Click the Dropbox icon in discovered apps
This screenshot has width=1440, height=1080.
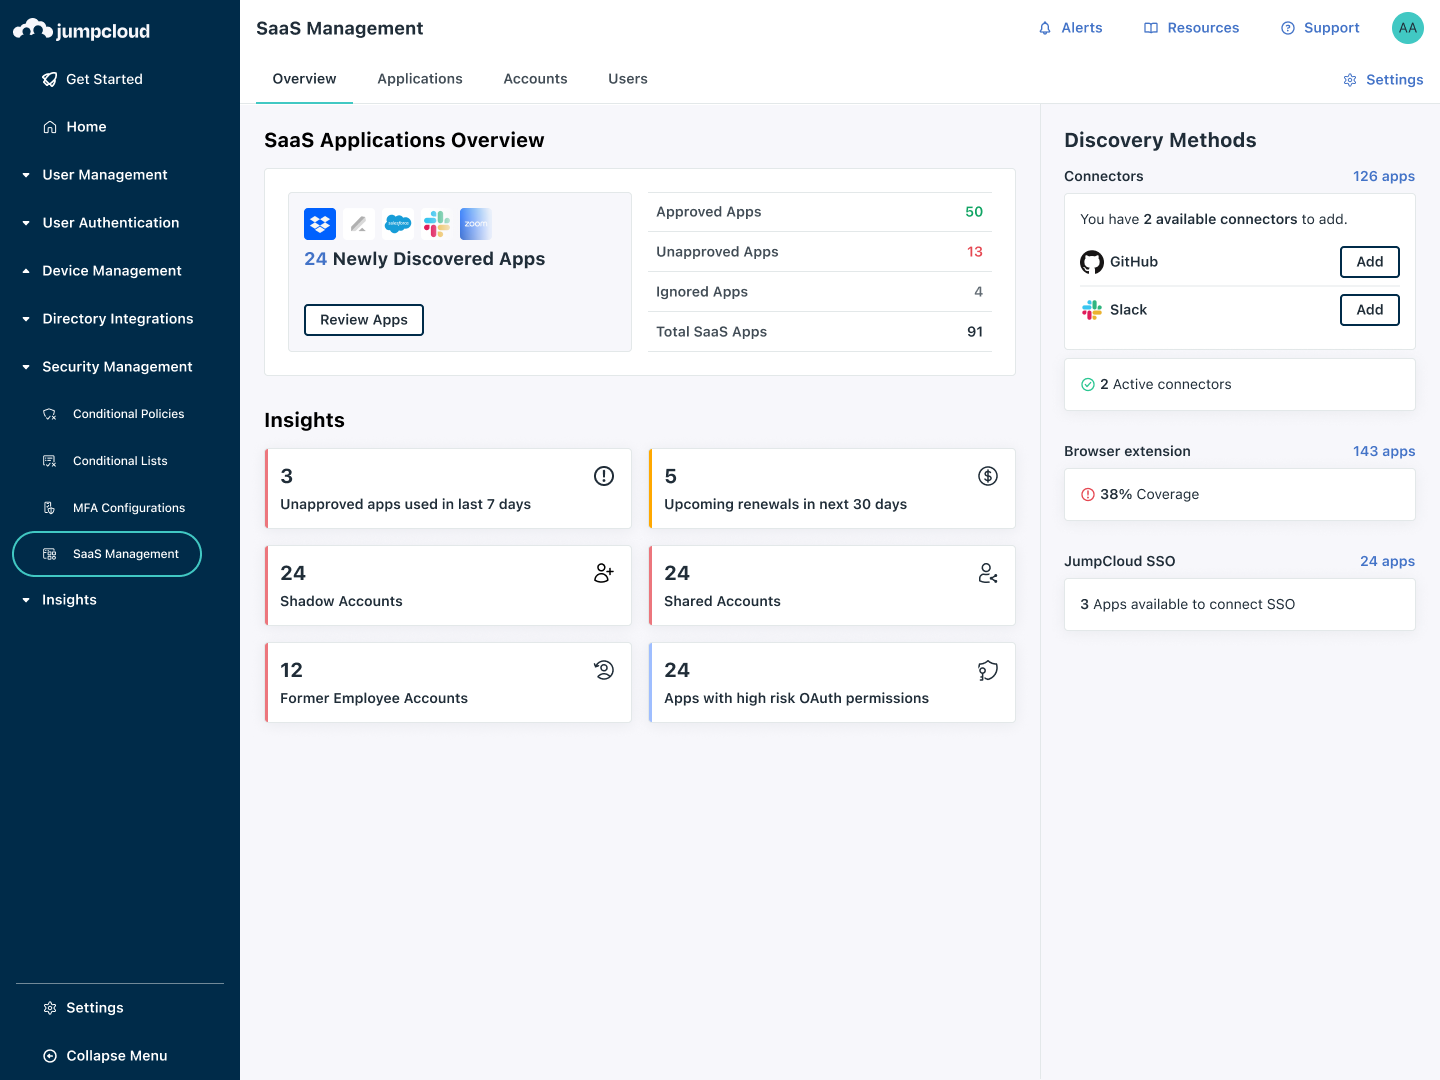tap(320, 224)
